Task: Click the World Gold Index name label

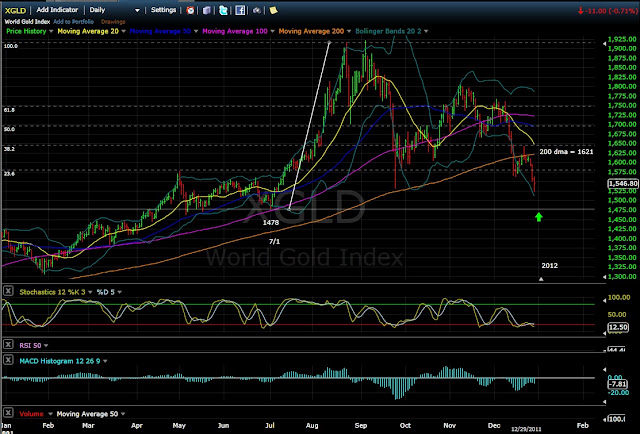Action: click(x=27, y=22)
